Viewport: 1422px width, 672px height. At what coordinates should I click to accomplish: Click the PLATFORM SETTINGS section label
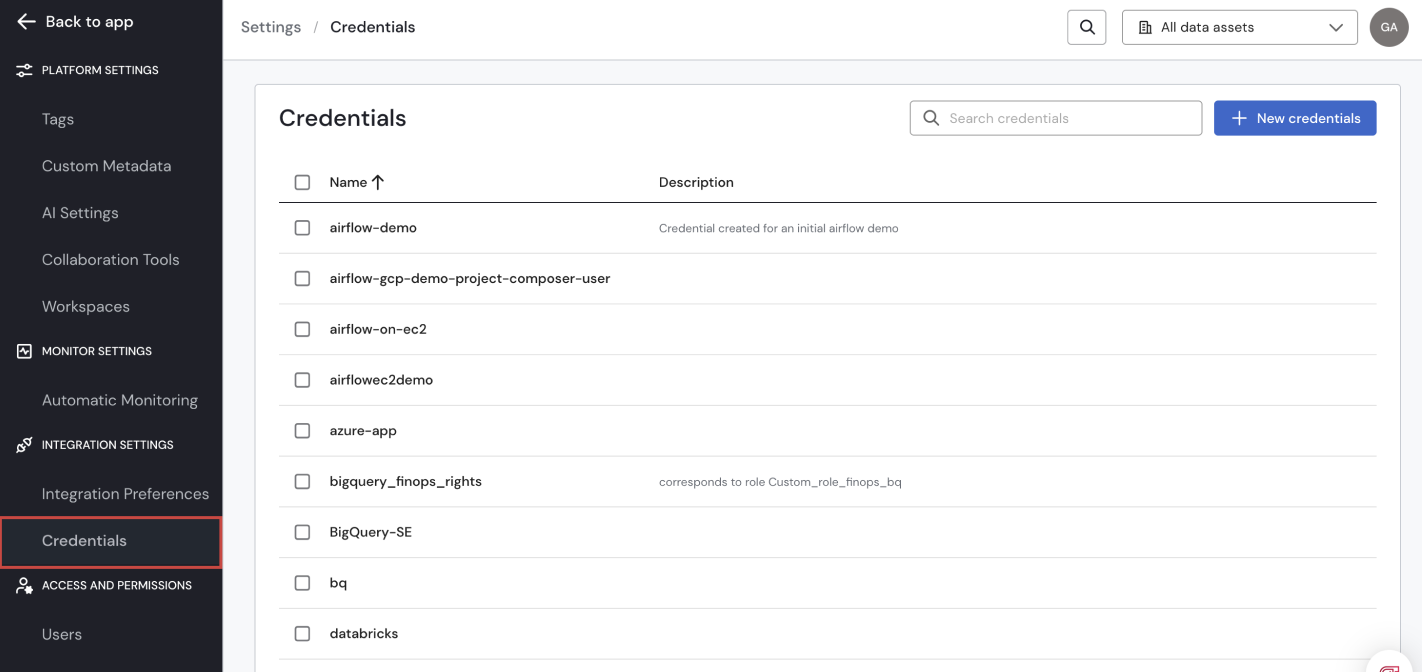[100, 71]
